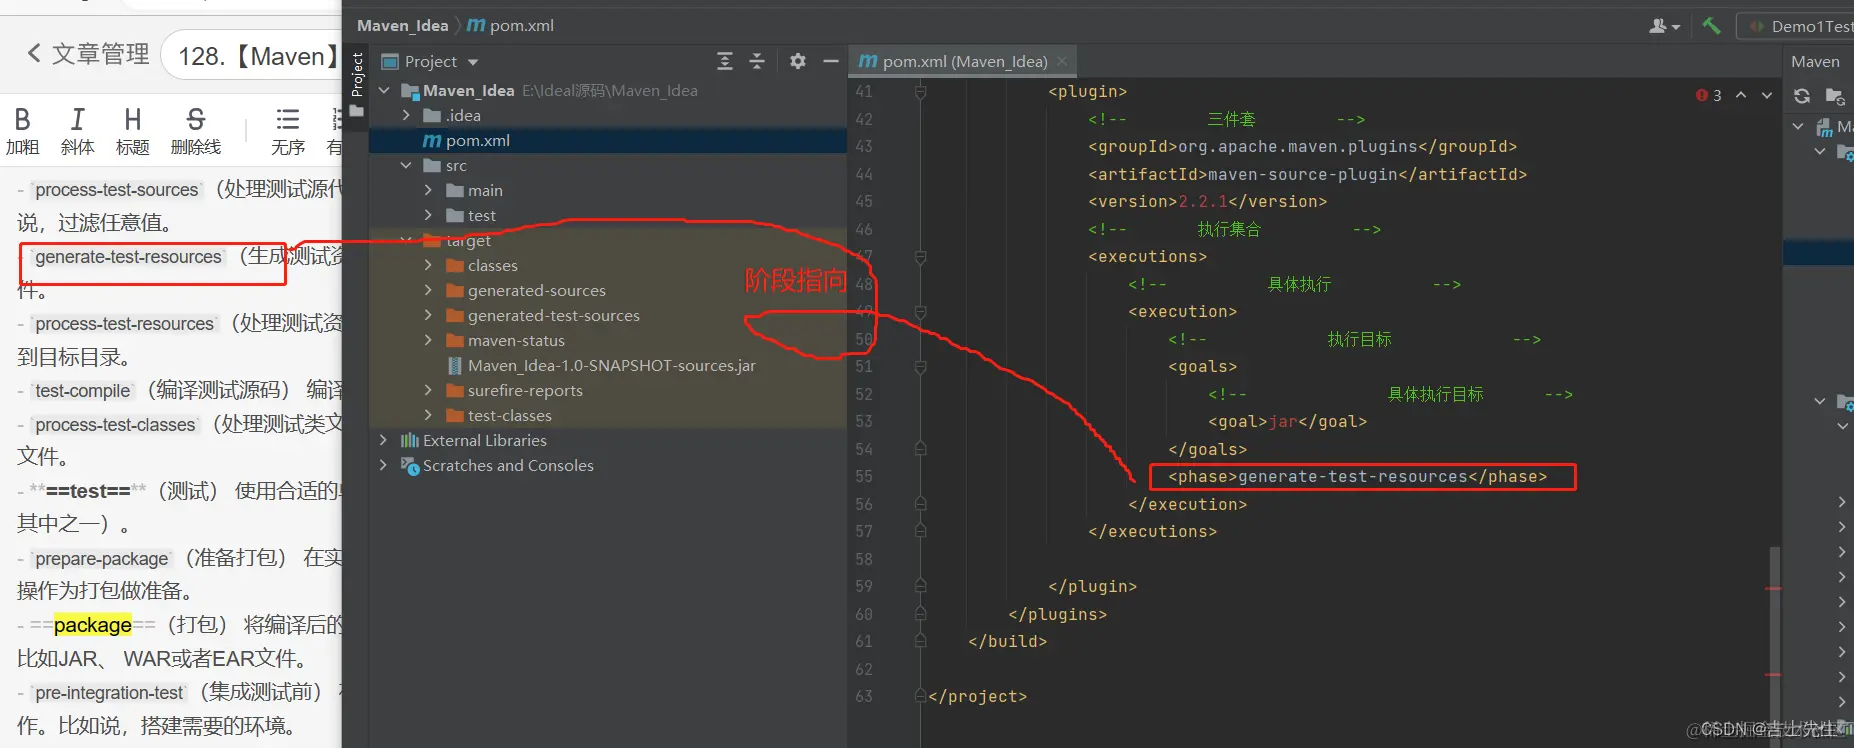Expand the test folder under src

pyautogui.click(x=428, y=216)
